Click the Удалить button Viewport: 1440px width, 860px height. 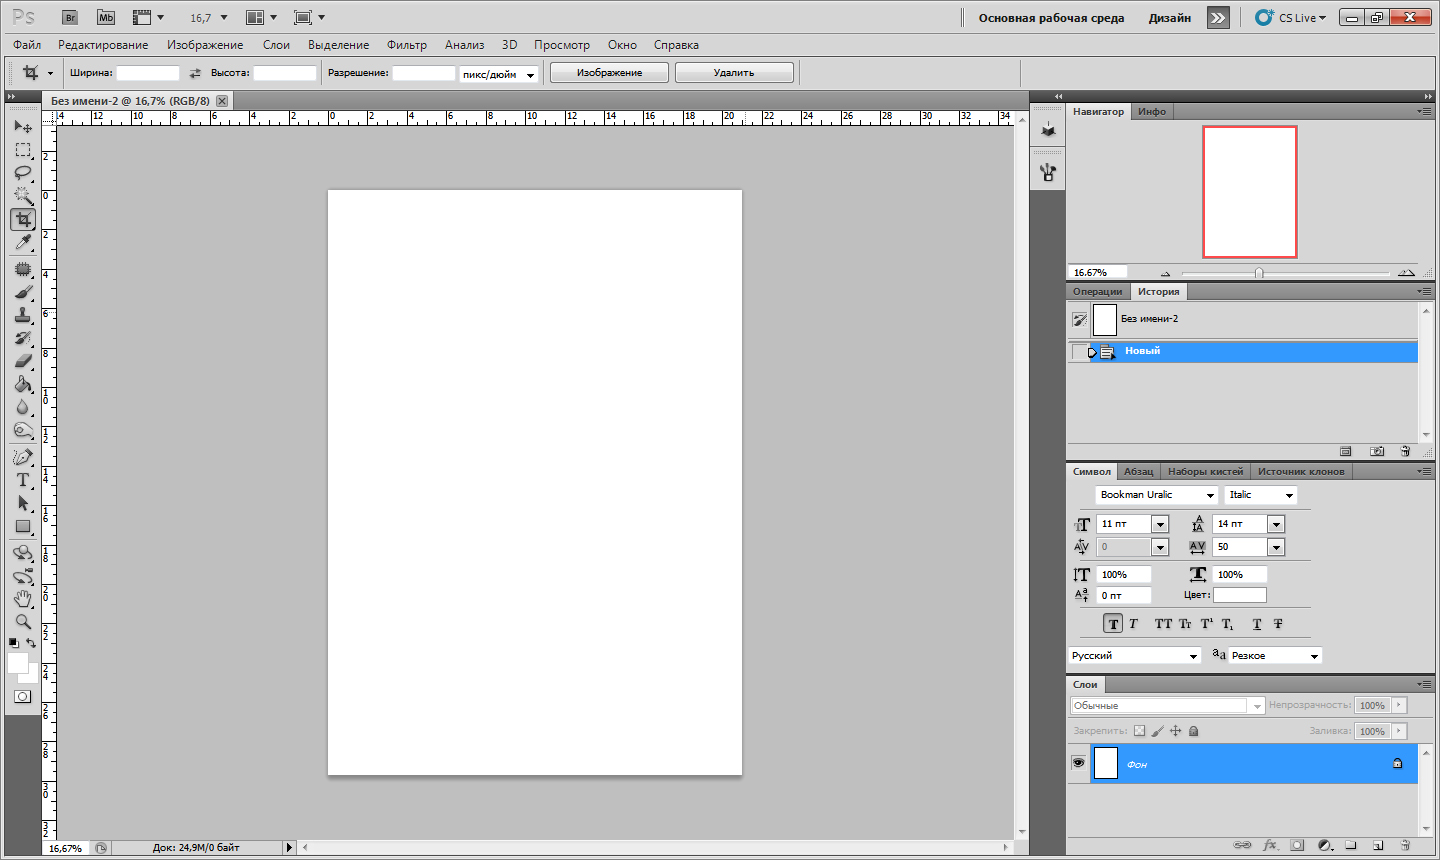[x=734, y=73]
